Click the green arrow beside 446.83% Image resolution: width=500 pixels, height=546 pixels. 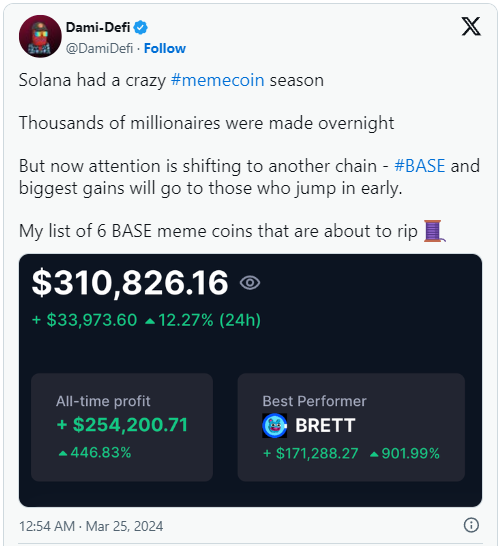pos(63,453)
